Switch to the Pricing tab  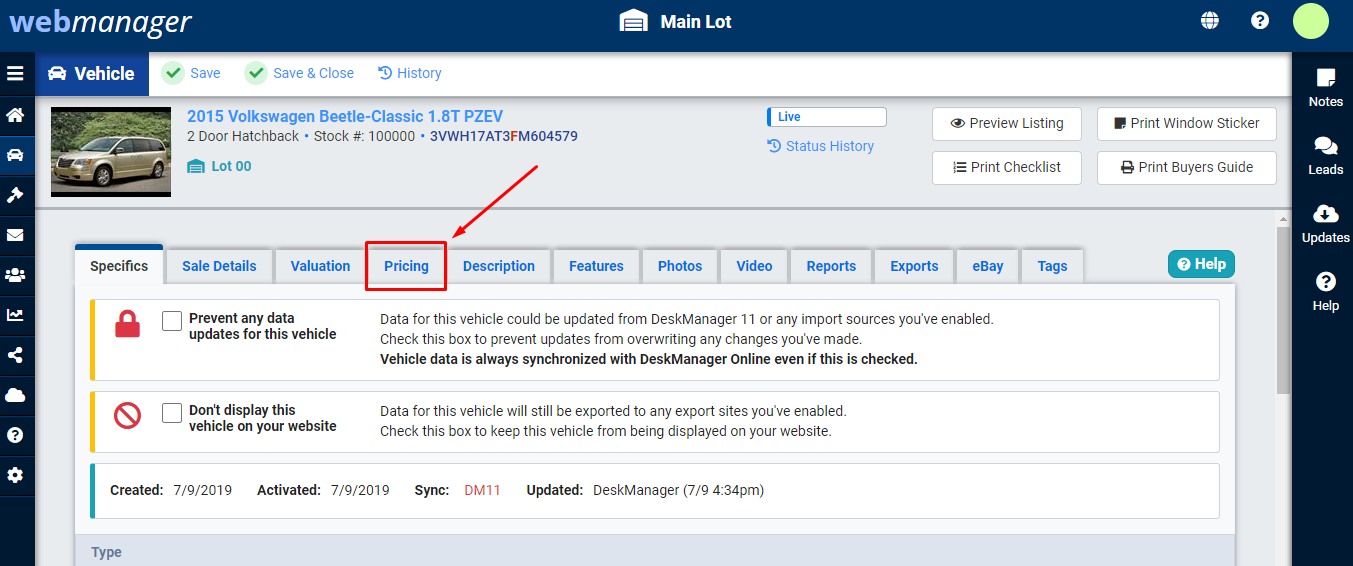point(406,266)
